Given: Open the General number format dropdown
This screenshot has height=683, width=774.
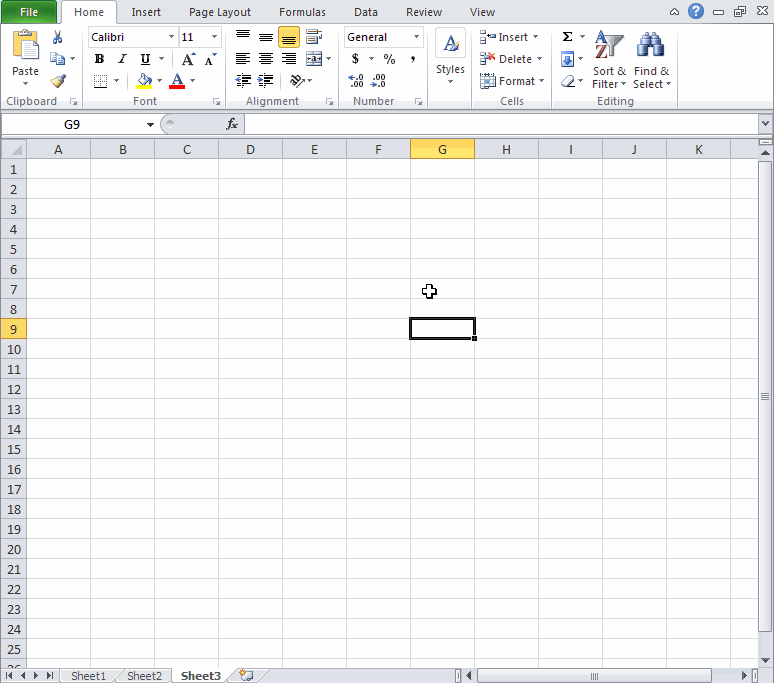Looking at the screenshot, I should [416, 37].
